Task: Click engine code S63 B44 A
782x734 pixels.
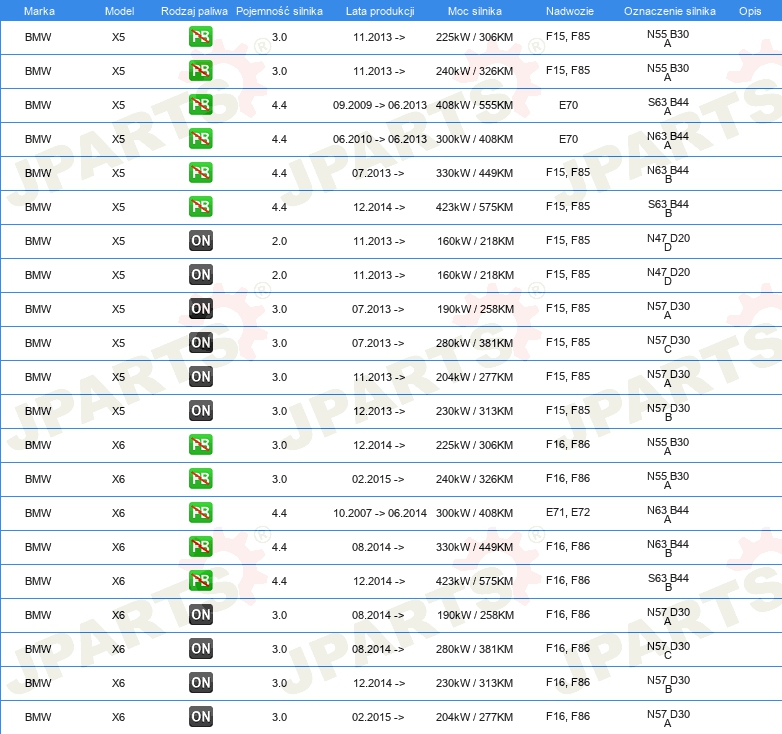Action: point(668,106)
